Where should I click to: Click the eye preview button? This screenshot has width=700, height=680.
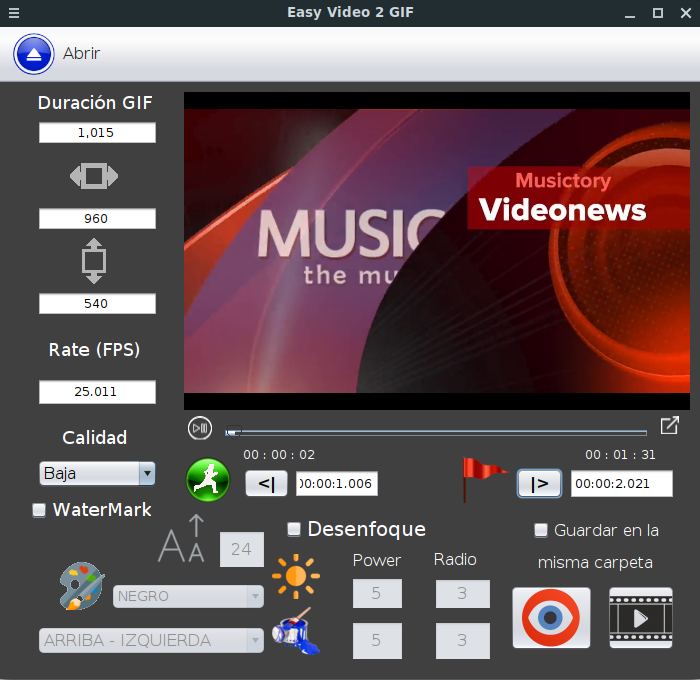click(551, 618)
